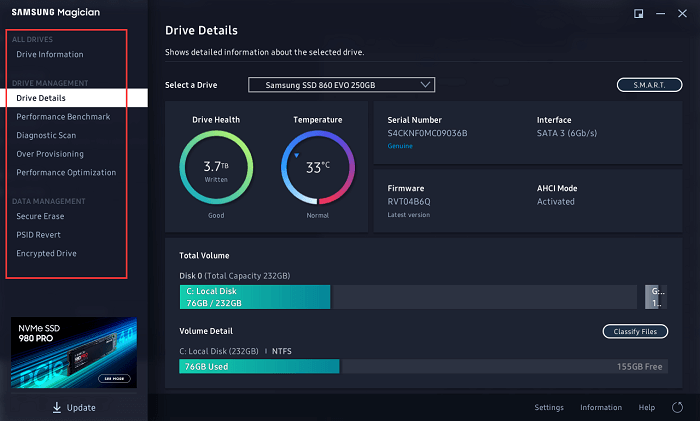The height and width of the screenshot is (421, 700).
Task: Click the download arrow icon beside Update
Action: pyautogui.click(x=57, y=407)
